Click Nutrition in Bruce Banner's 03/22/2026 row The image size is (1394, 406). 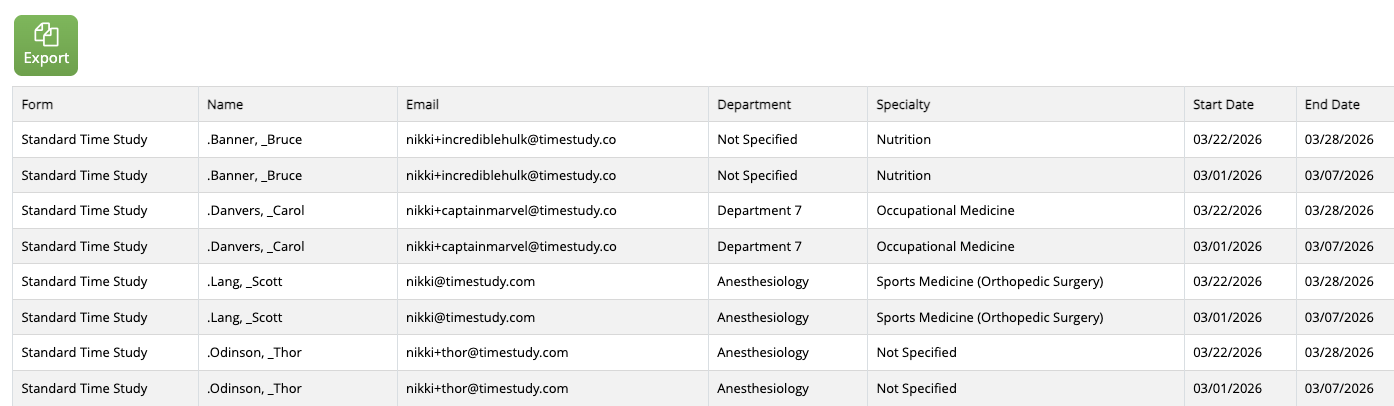(903, 140)
